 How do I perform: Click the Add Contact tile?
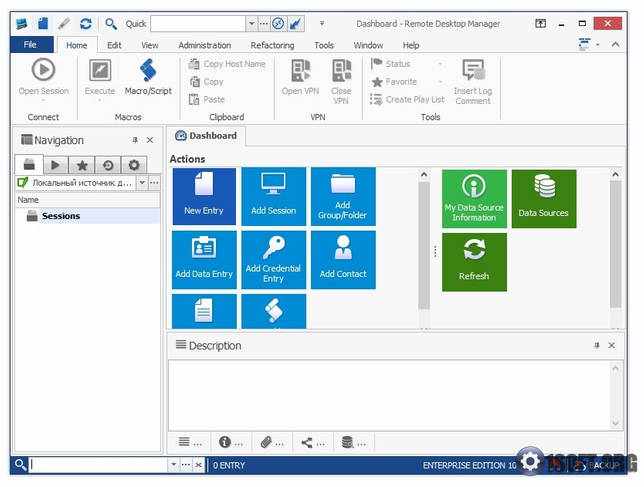tap(343, 260)
